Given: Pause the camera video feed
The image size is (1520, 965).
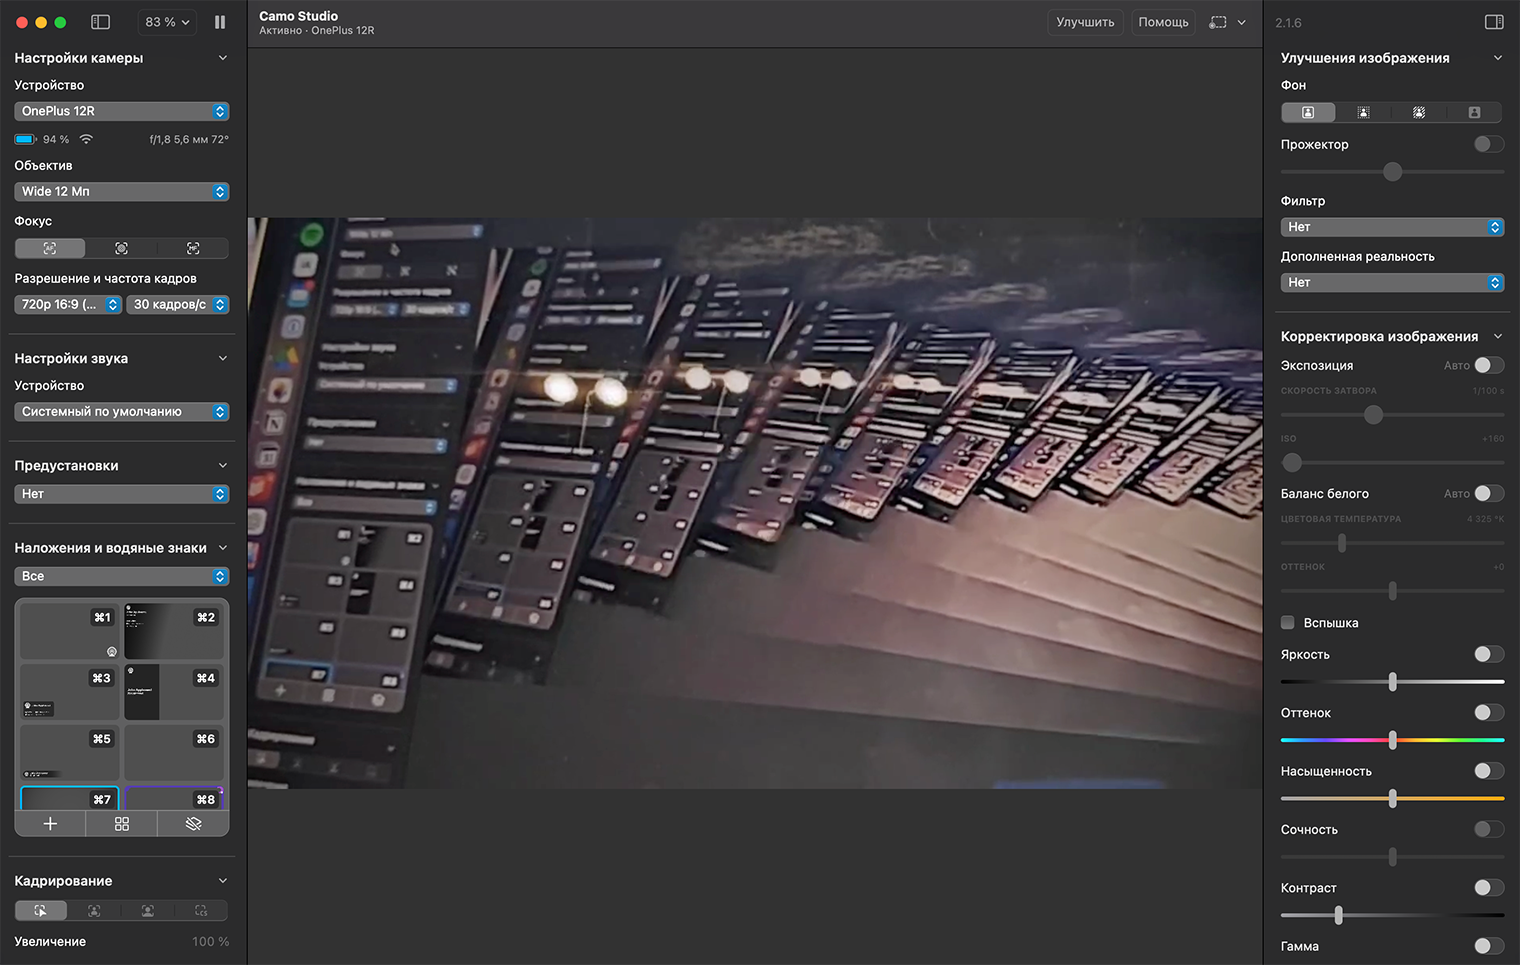Looking at the screenshot, I should [x=220, y=22].
